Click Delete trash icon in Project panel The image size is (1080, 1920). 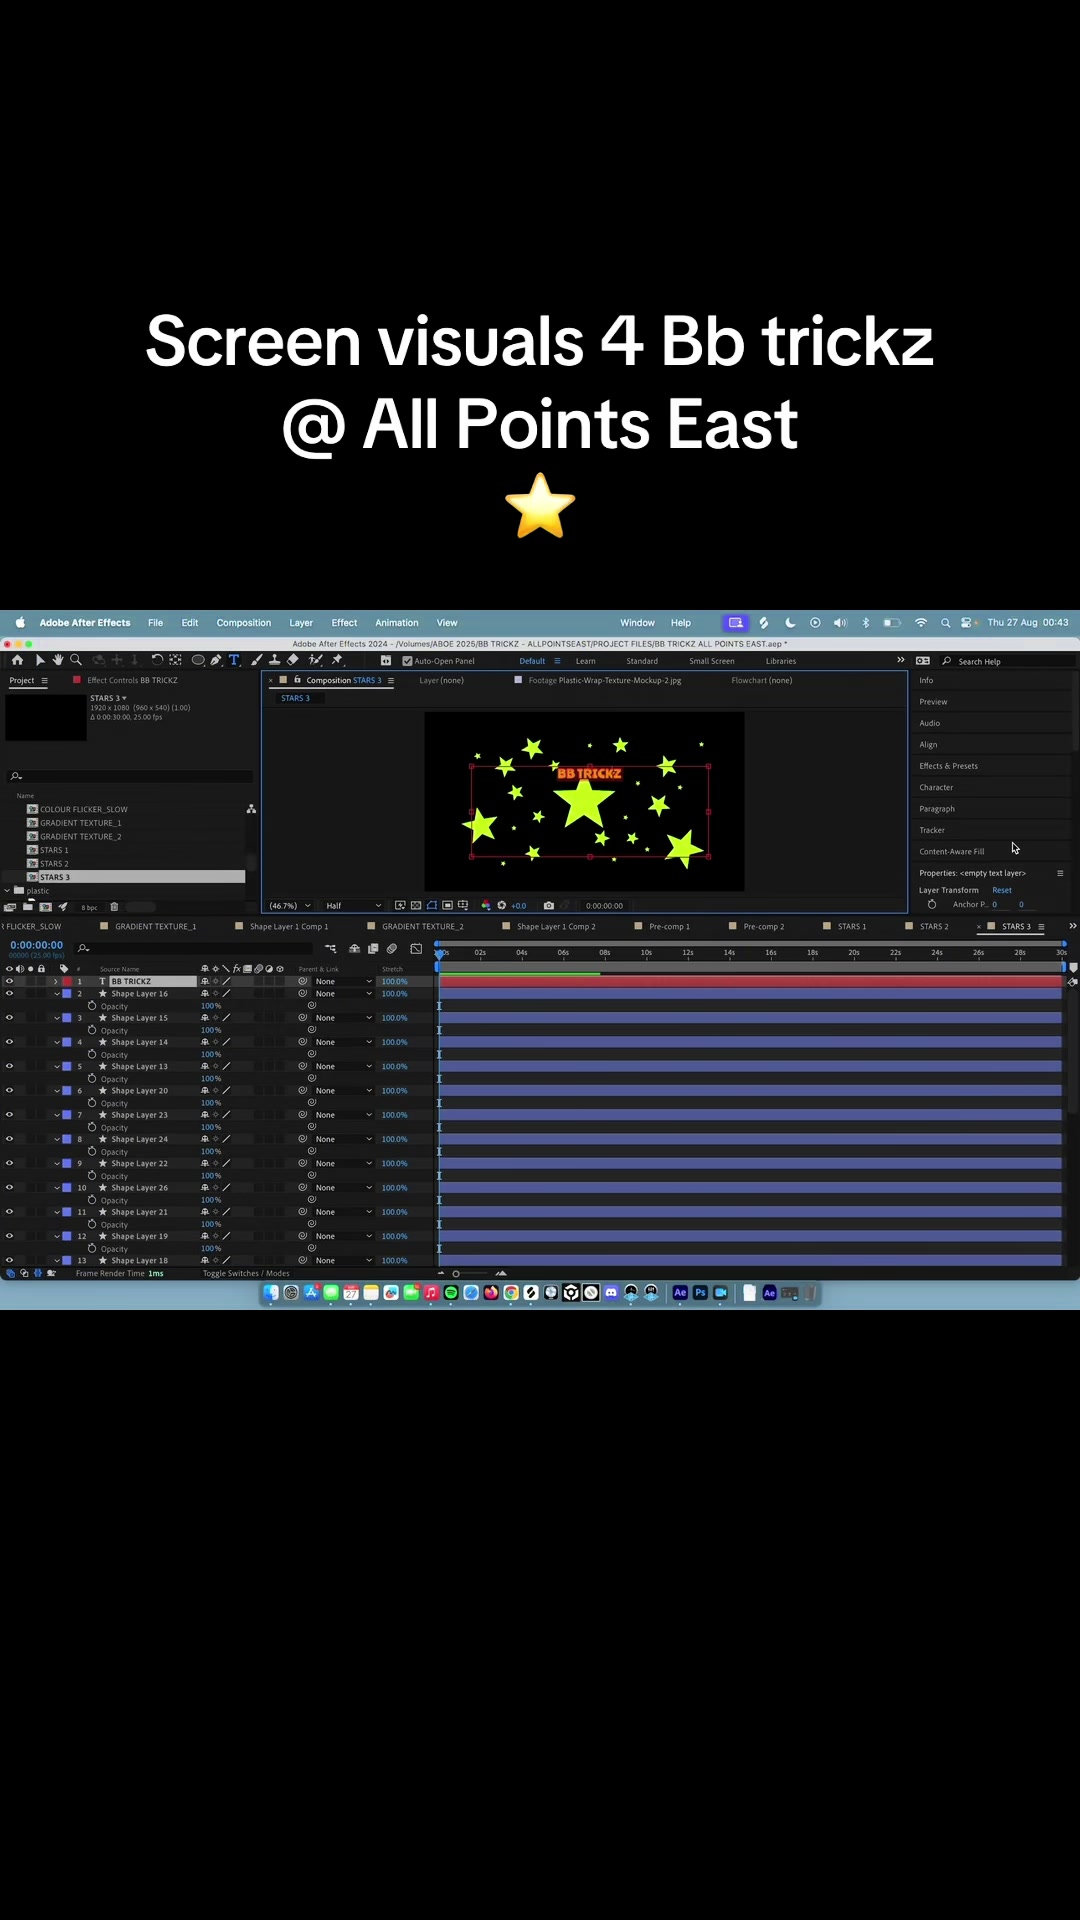[114, 907]
